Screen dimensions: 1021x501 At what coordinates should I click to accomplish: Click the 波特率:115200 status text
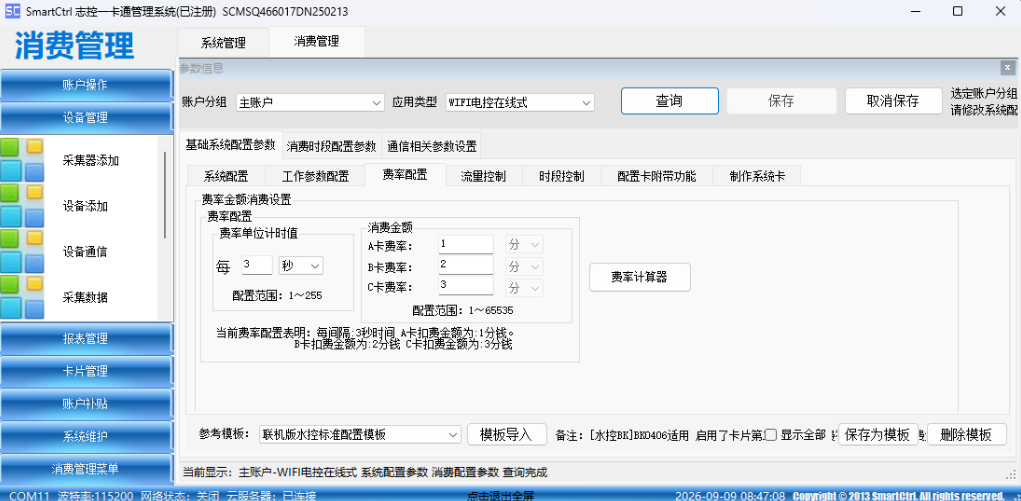tap(96, 496)
